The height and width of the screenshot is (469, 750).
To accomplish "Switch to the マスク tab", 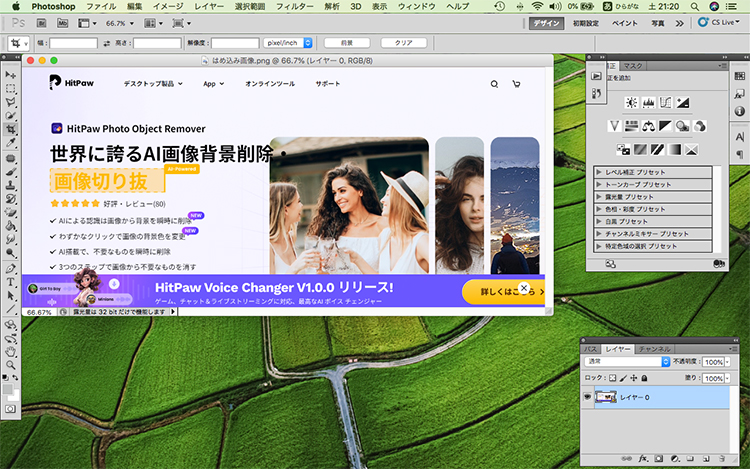I will pos(632,66).
